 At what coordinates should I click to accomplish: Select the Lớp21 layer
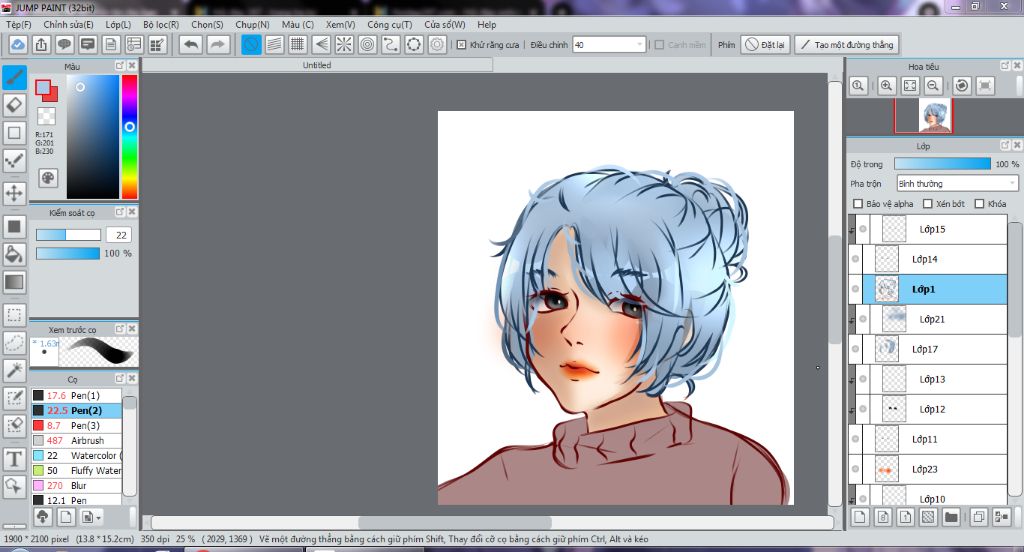coord(935,319)
